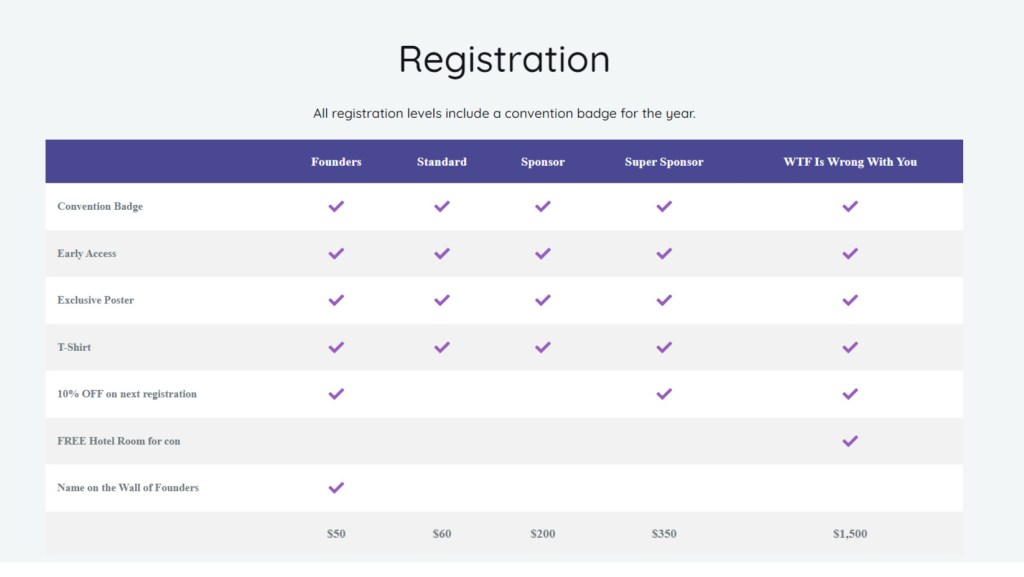Viewport: 1024px width, 577px height.
Task: Click the $350 Super Sponsor price
Action: (664, 534)
